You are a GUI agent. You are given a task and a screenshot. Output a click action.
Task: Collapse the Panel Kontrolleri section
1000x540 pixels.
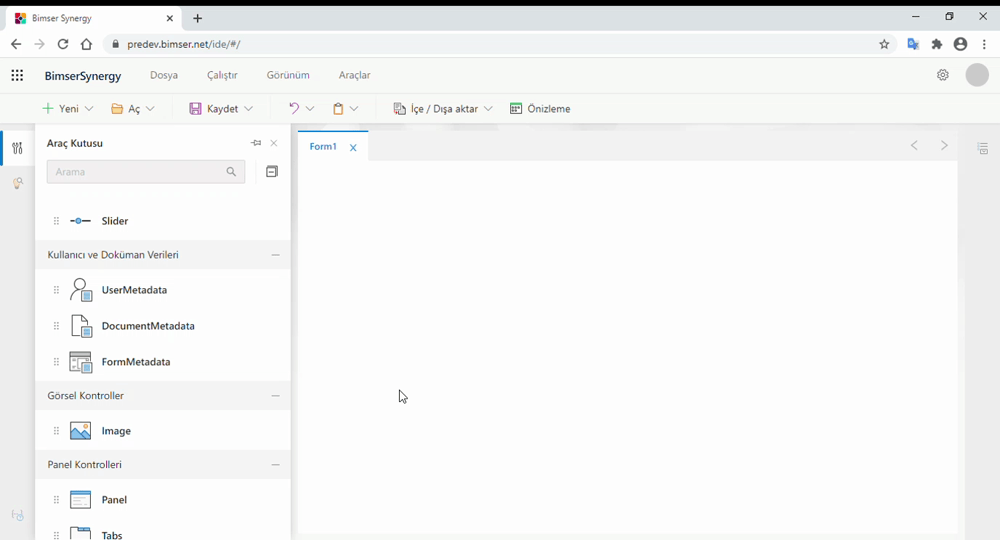click(275, 465)
